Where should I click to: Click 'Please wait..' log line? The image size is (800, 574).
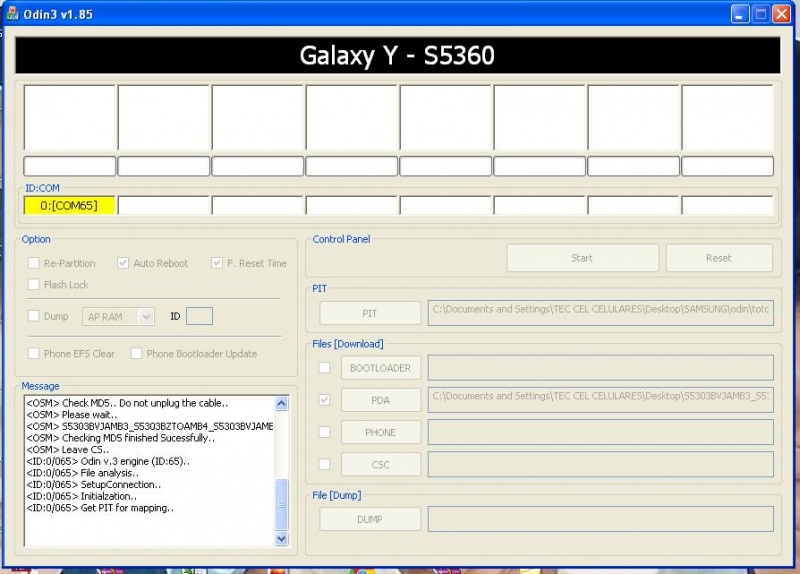pyautogui.click(x=71, y=414)
